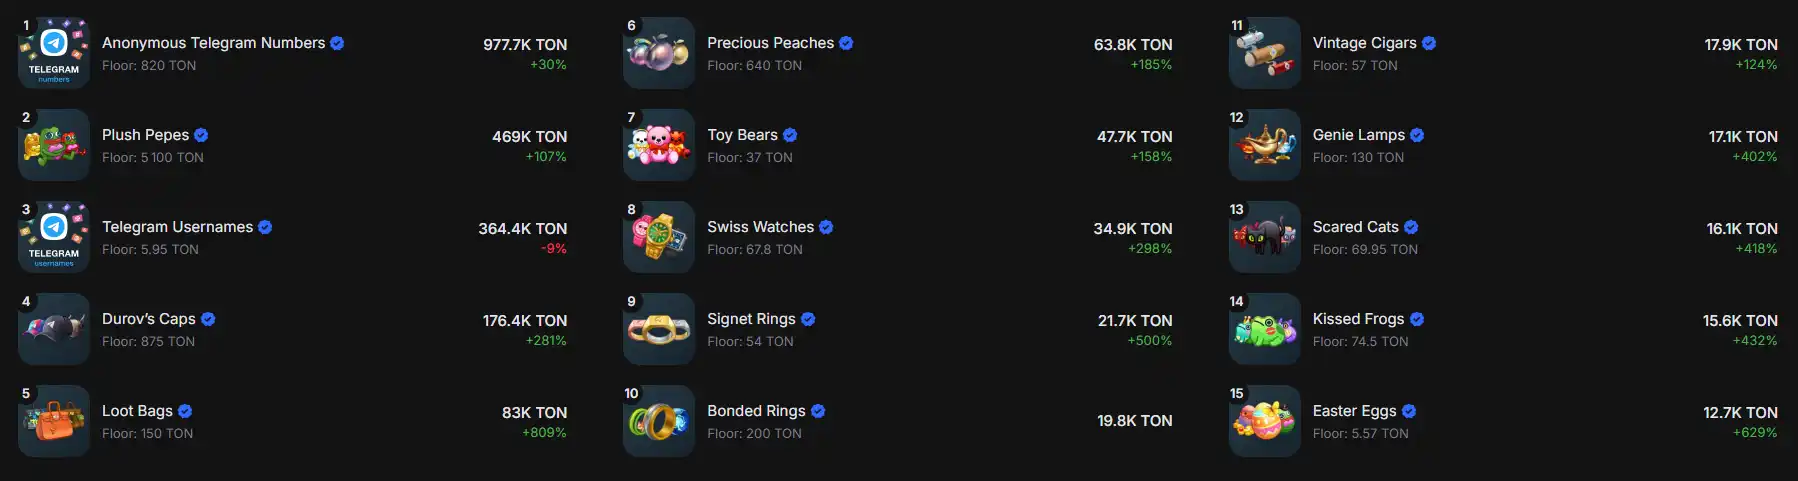This screenshot has height=481, width=1798.
Task: Click the verified badge next to Toy Bears
Action: 790,135
